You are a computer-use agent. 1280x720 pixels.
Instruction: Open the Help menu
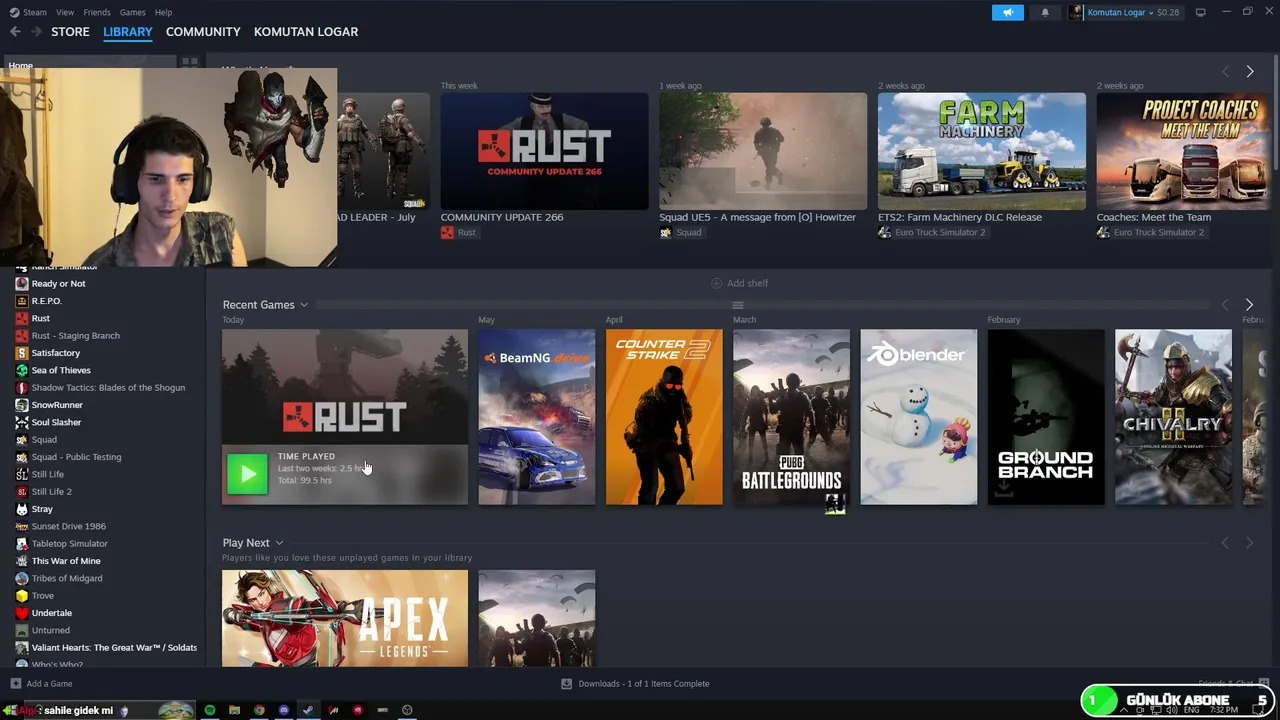click(x=163, y=12)
